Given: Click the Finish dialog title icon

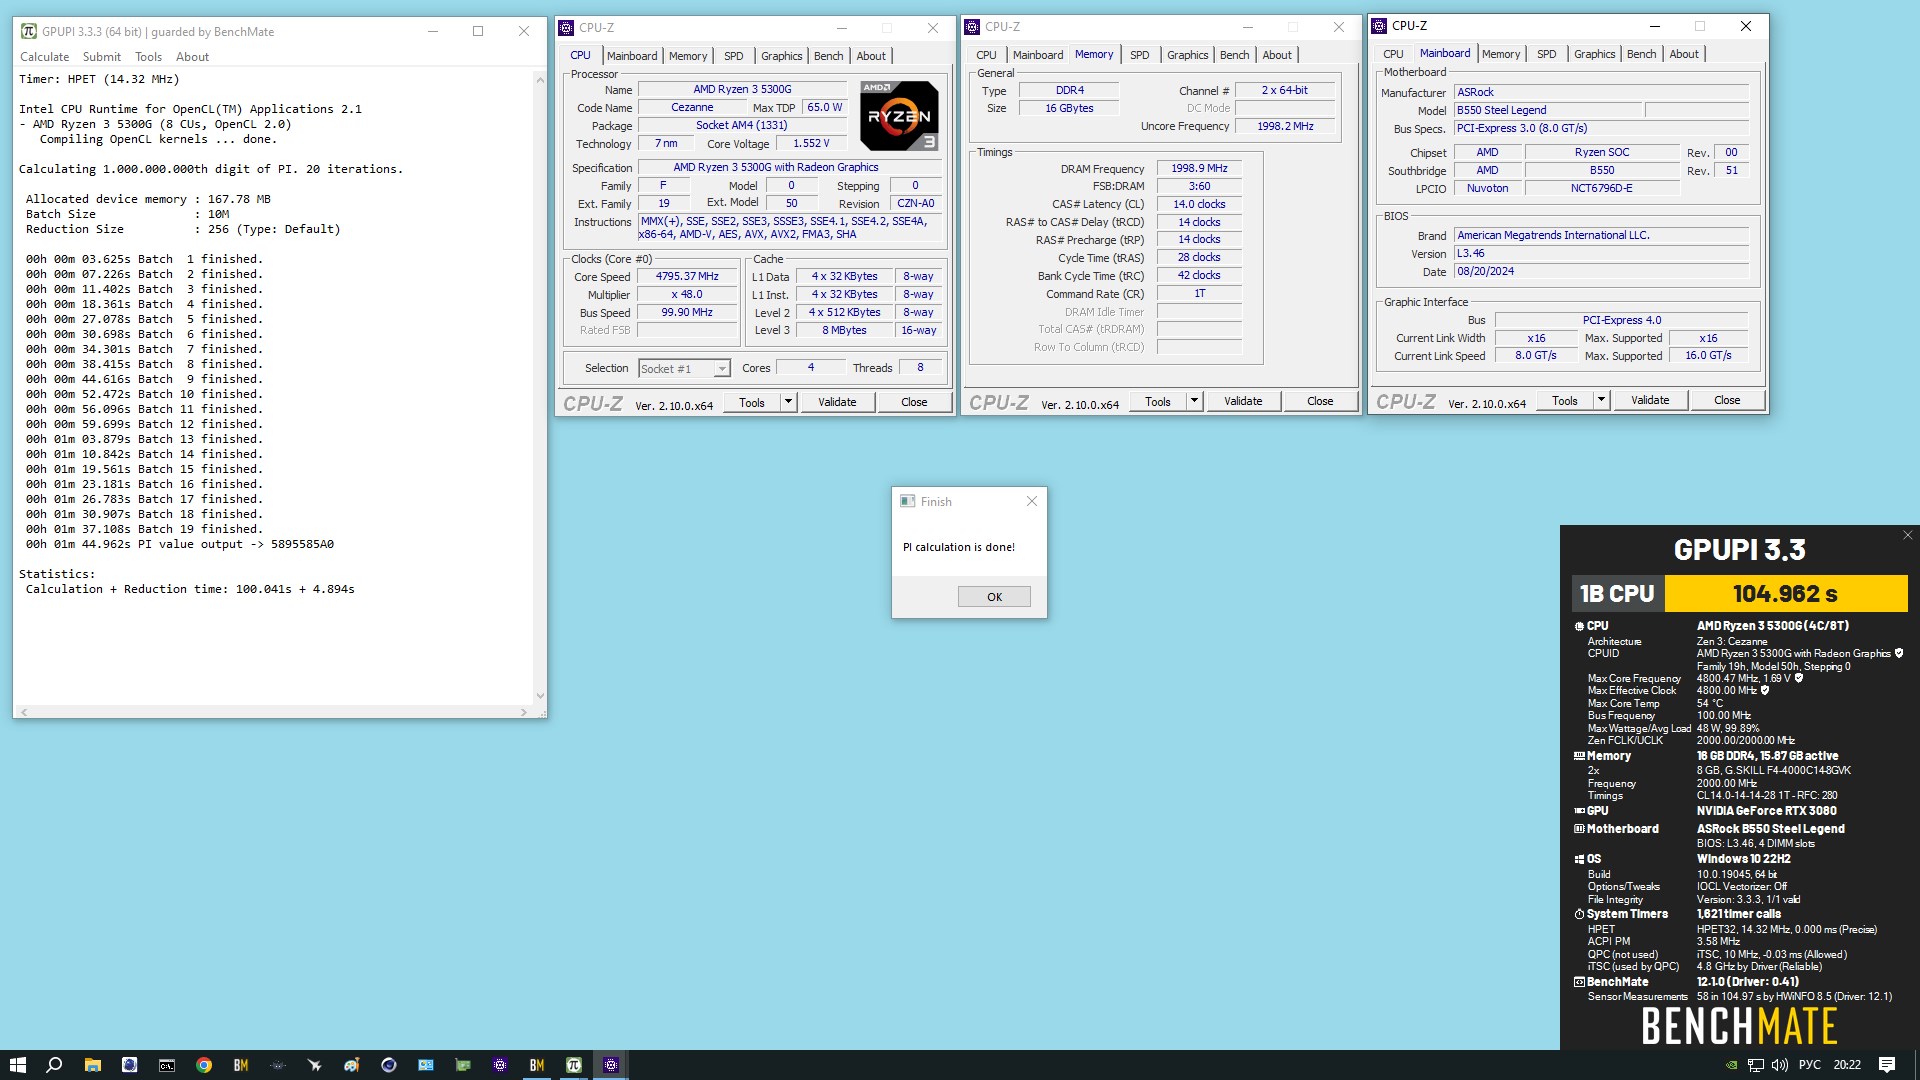Looking at the screenshot, I should click(907, 501).
